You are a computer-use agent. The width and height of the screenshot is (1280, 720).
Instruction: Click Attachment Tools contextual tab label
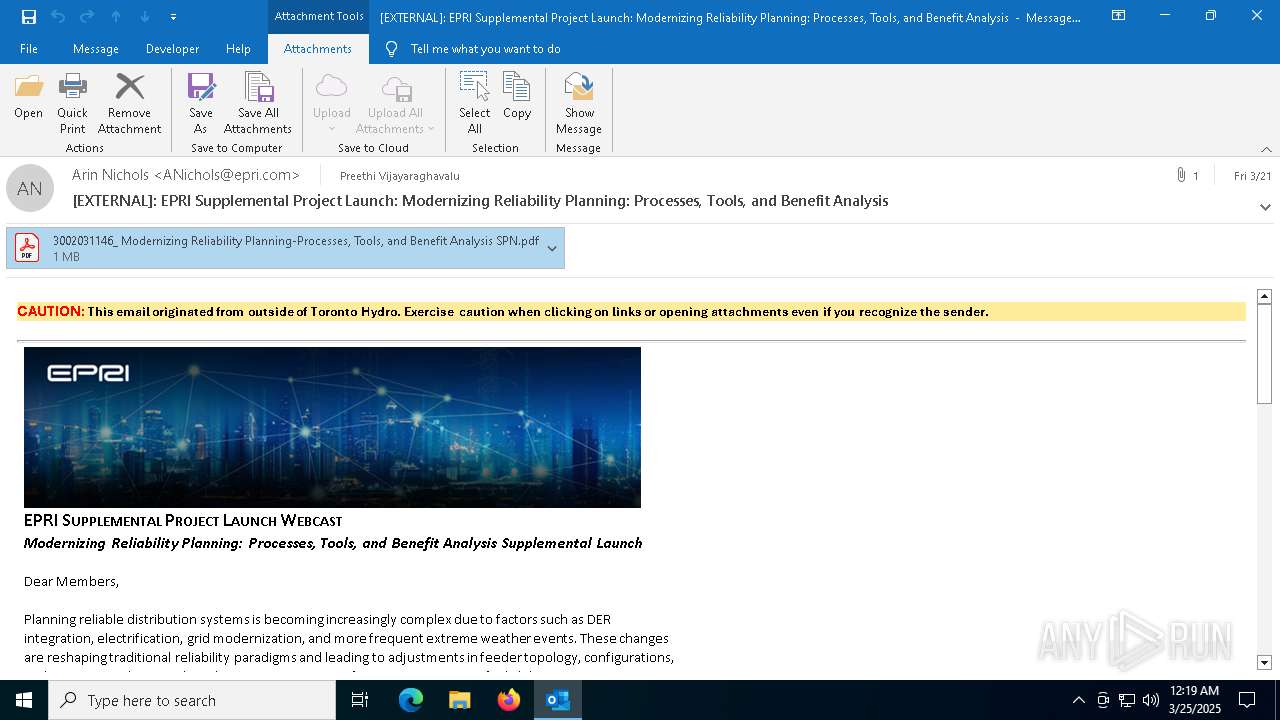coord(319,16)
